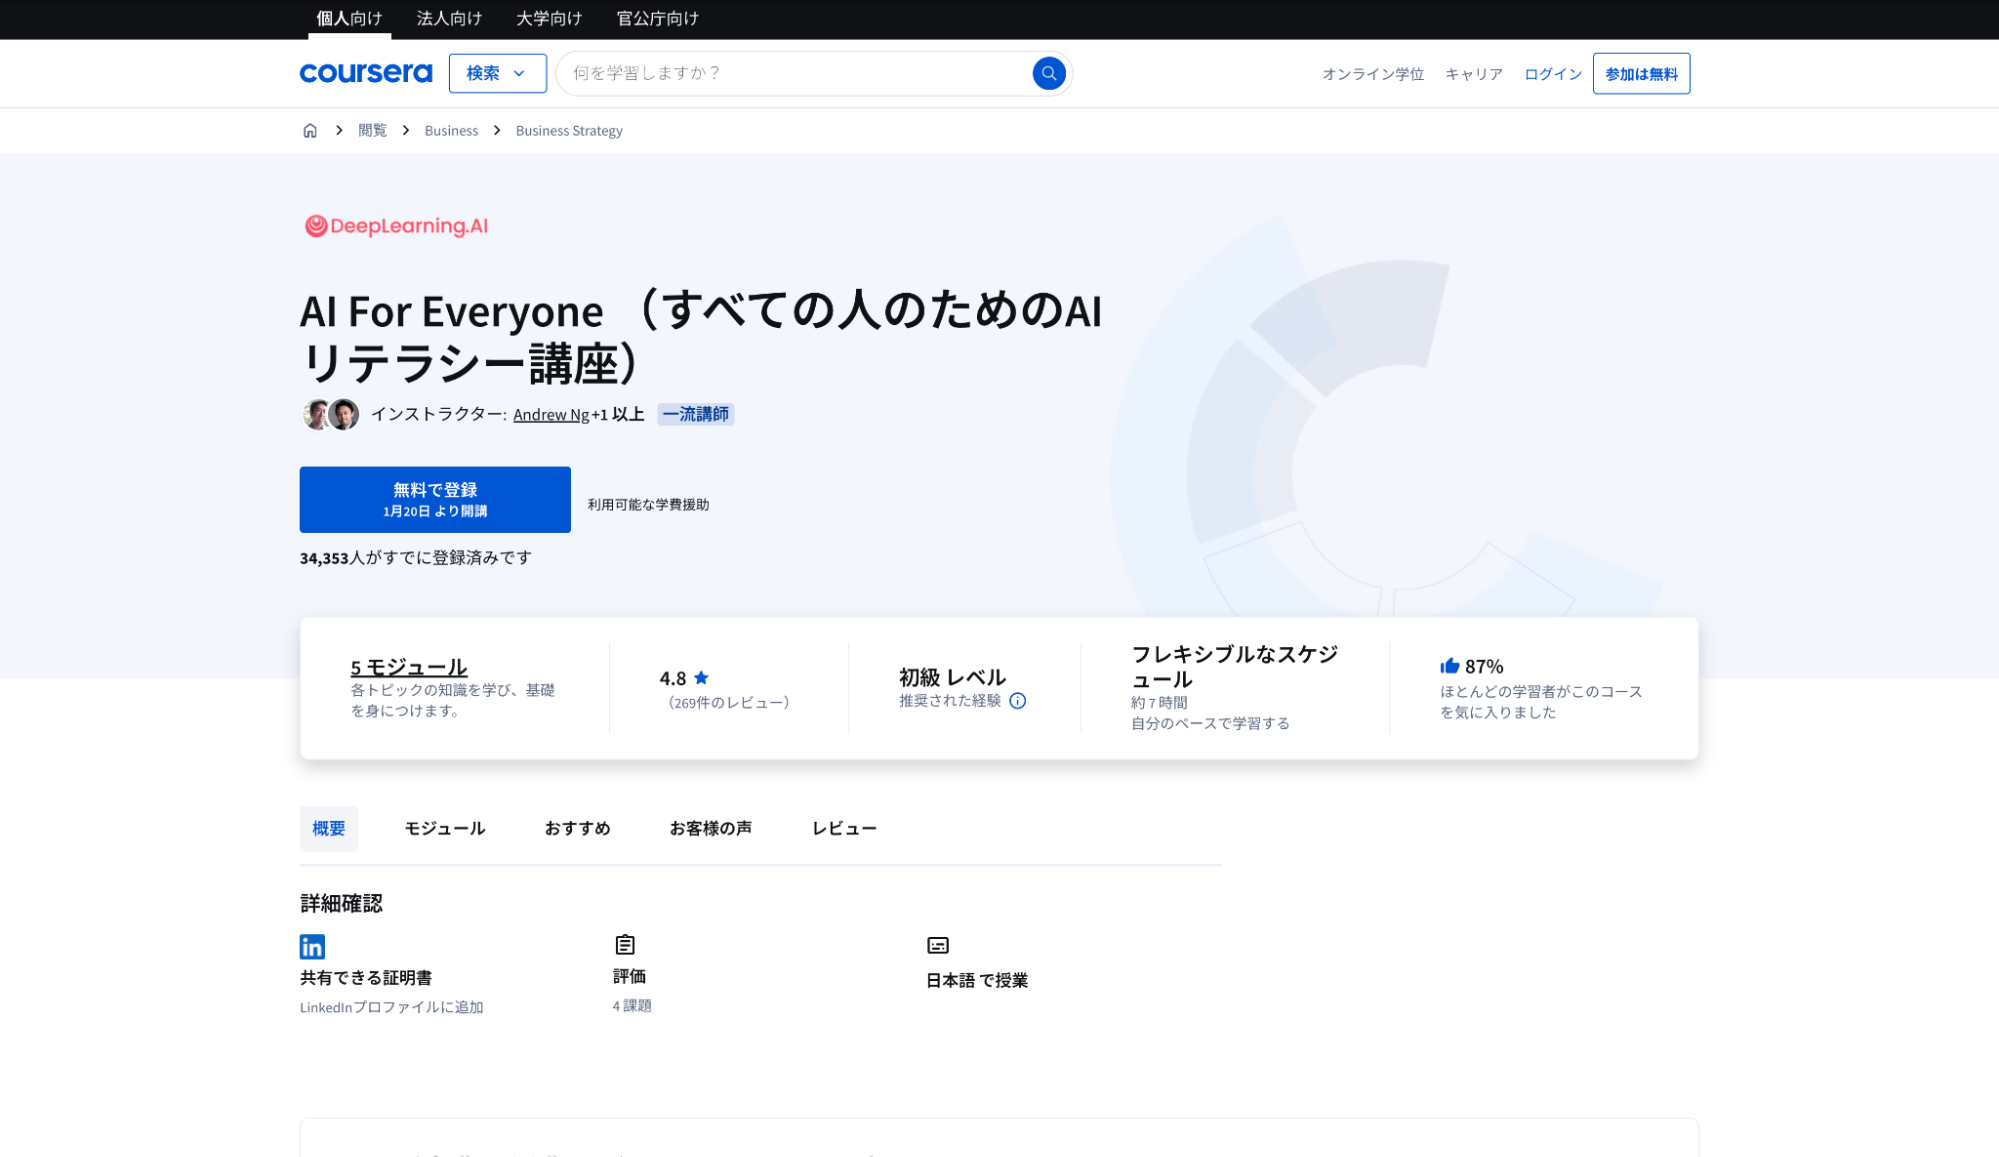This screenshot has width=1999, height=1157.
Task: Click 269件のレビュー text
Action: 729,703
